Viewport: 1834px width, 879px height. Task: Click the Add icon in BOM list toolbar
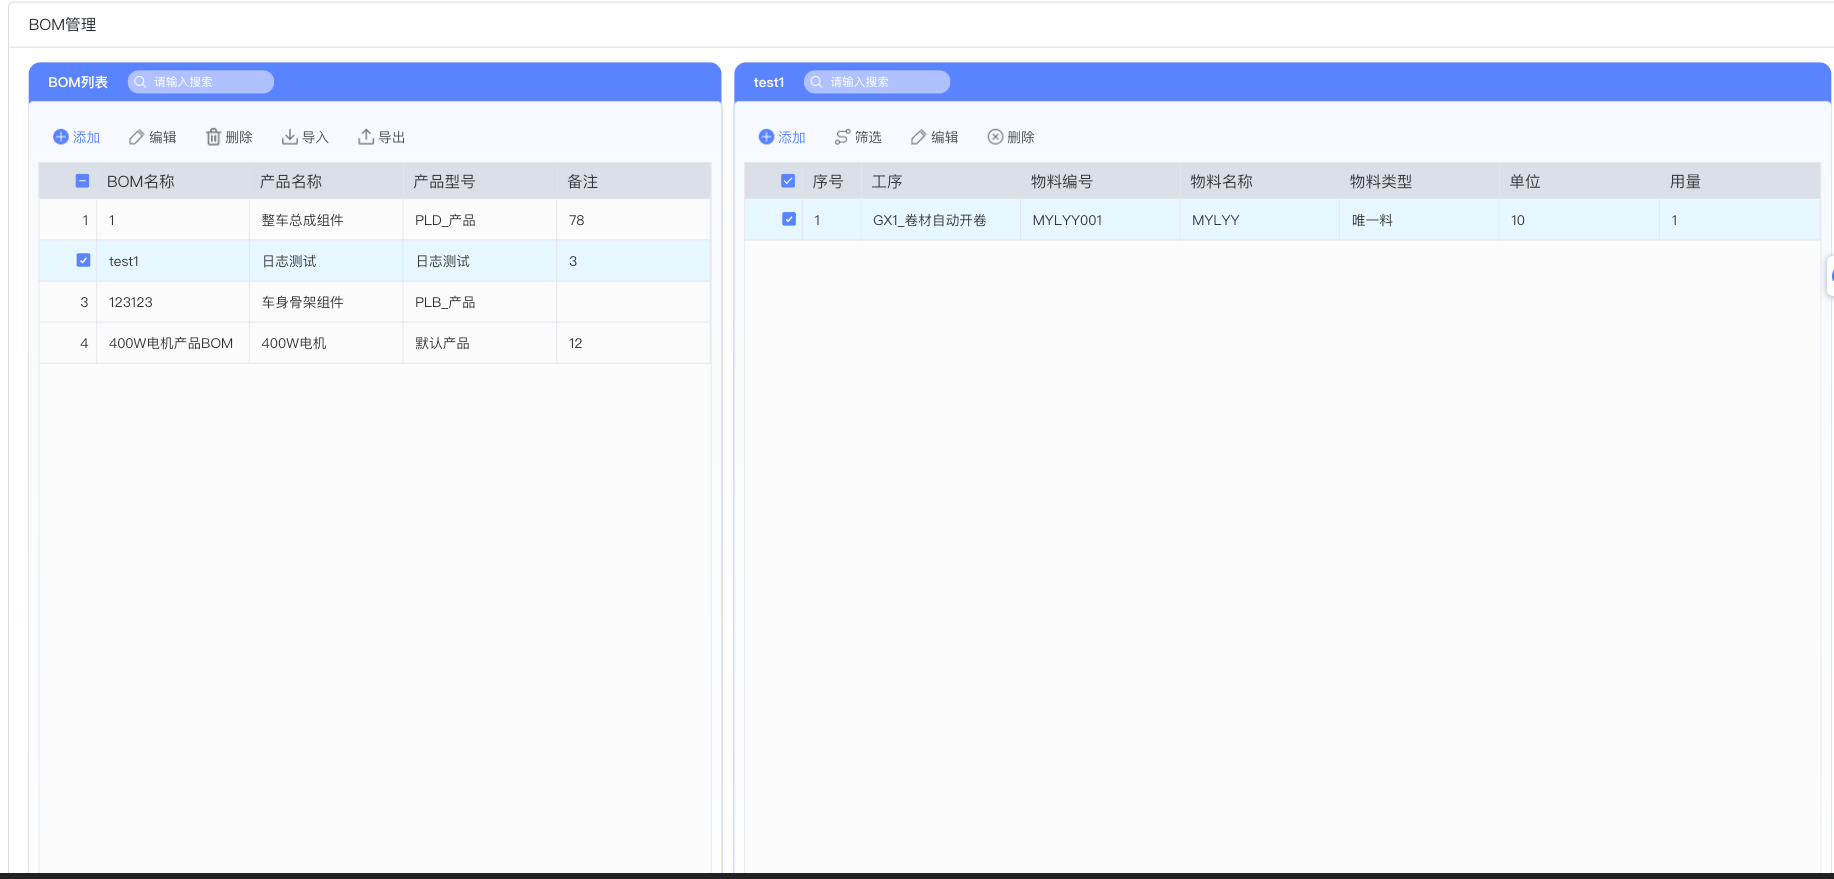61,137
